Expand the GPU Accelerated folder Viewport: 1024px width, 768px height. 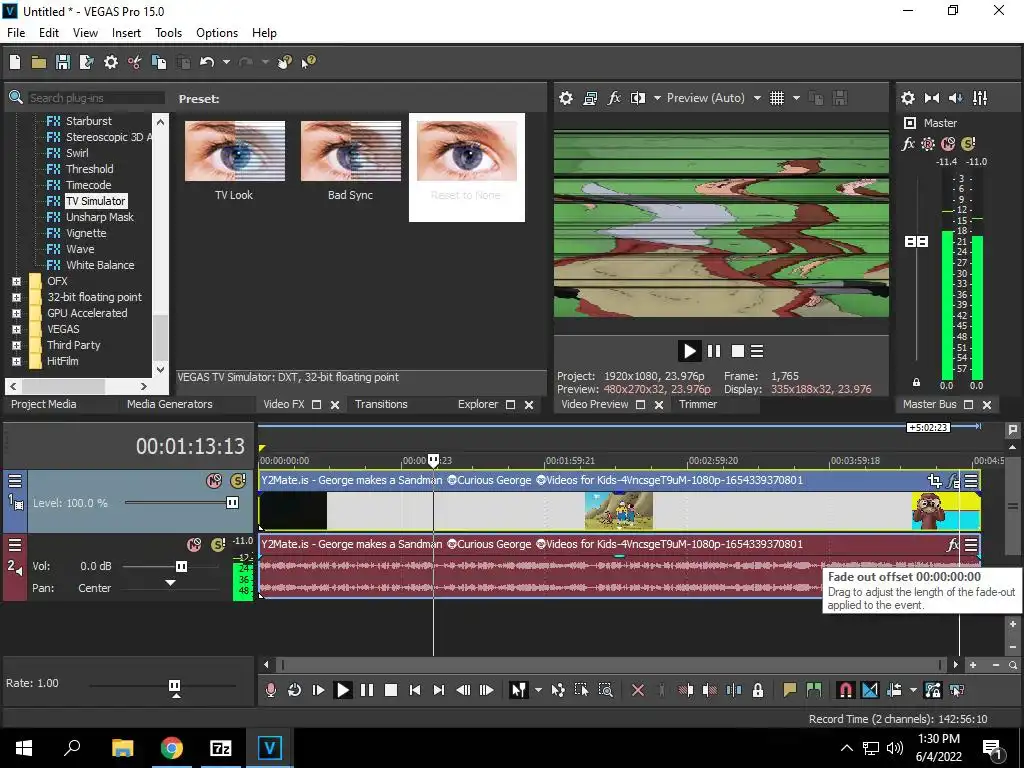16,313
